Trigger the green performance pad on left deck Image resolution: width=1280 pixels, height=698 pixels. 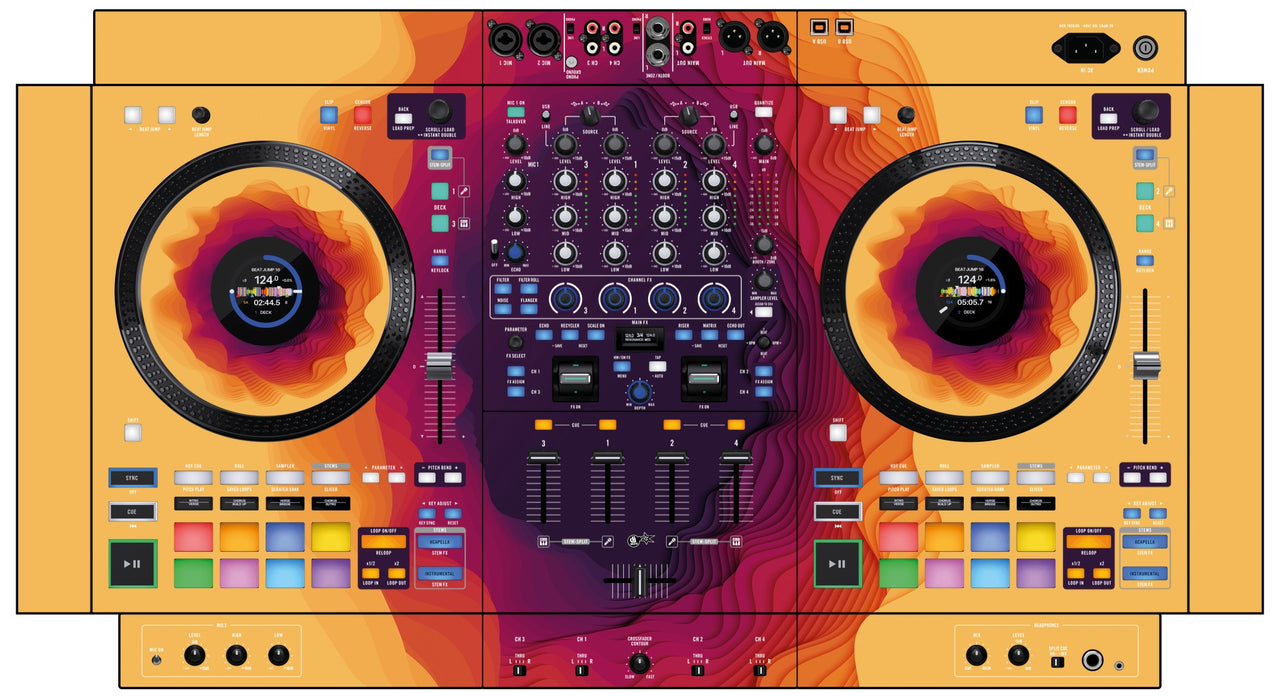pos(193,573)
